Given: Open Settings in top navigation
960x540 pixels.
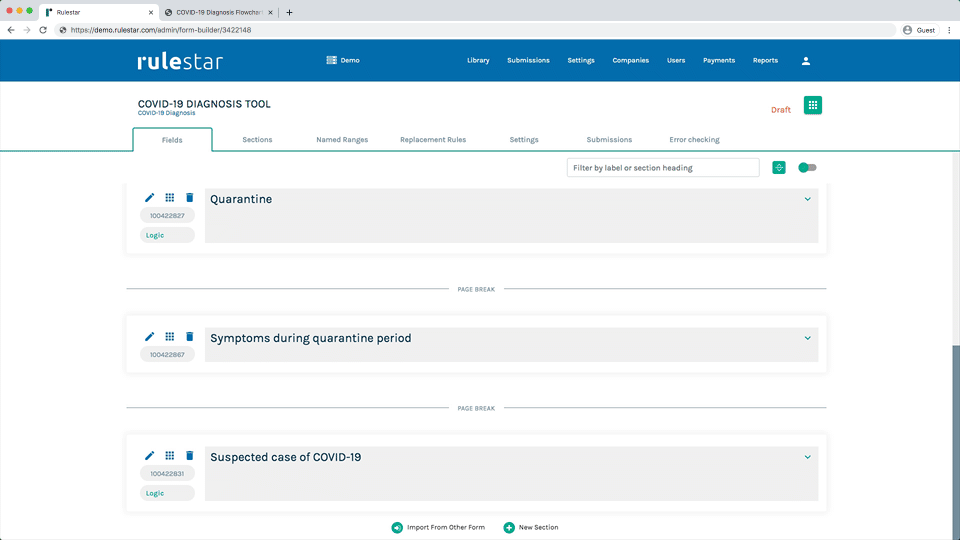Looking at the screenshot, I should [581, 61].
